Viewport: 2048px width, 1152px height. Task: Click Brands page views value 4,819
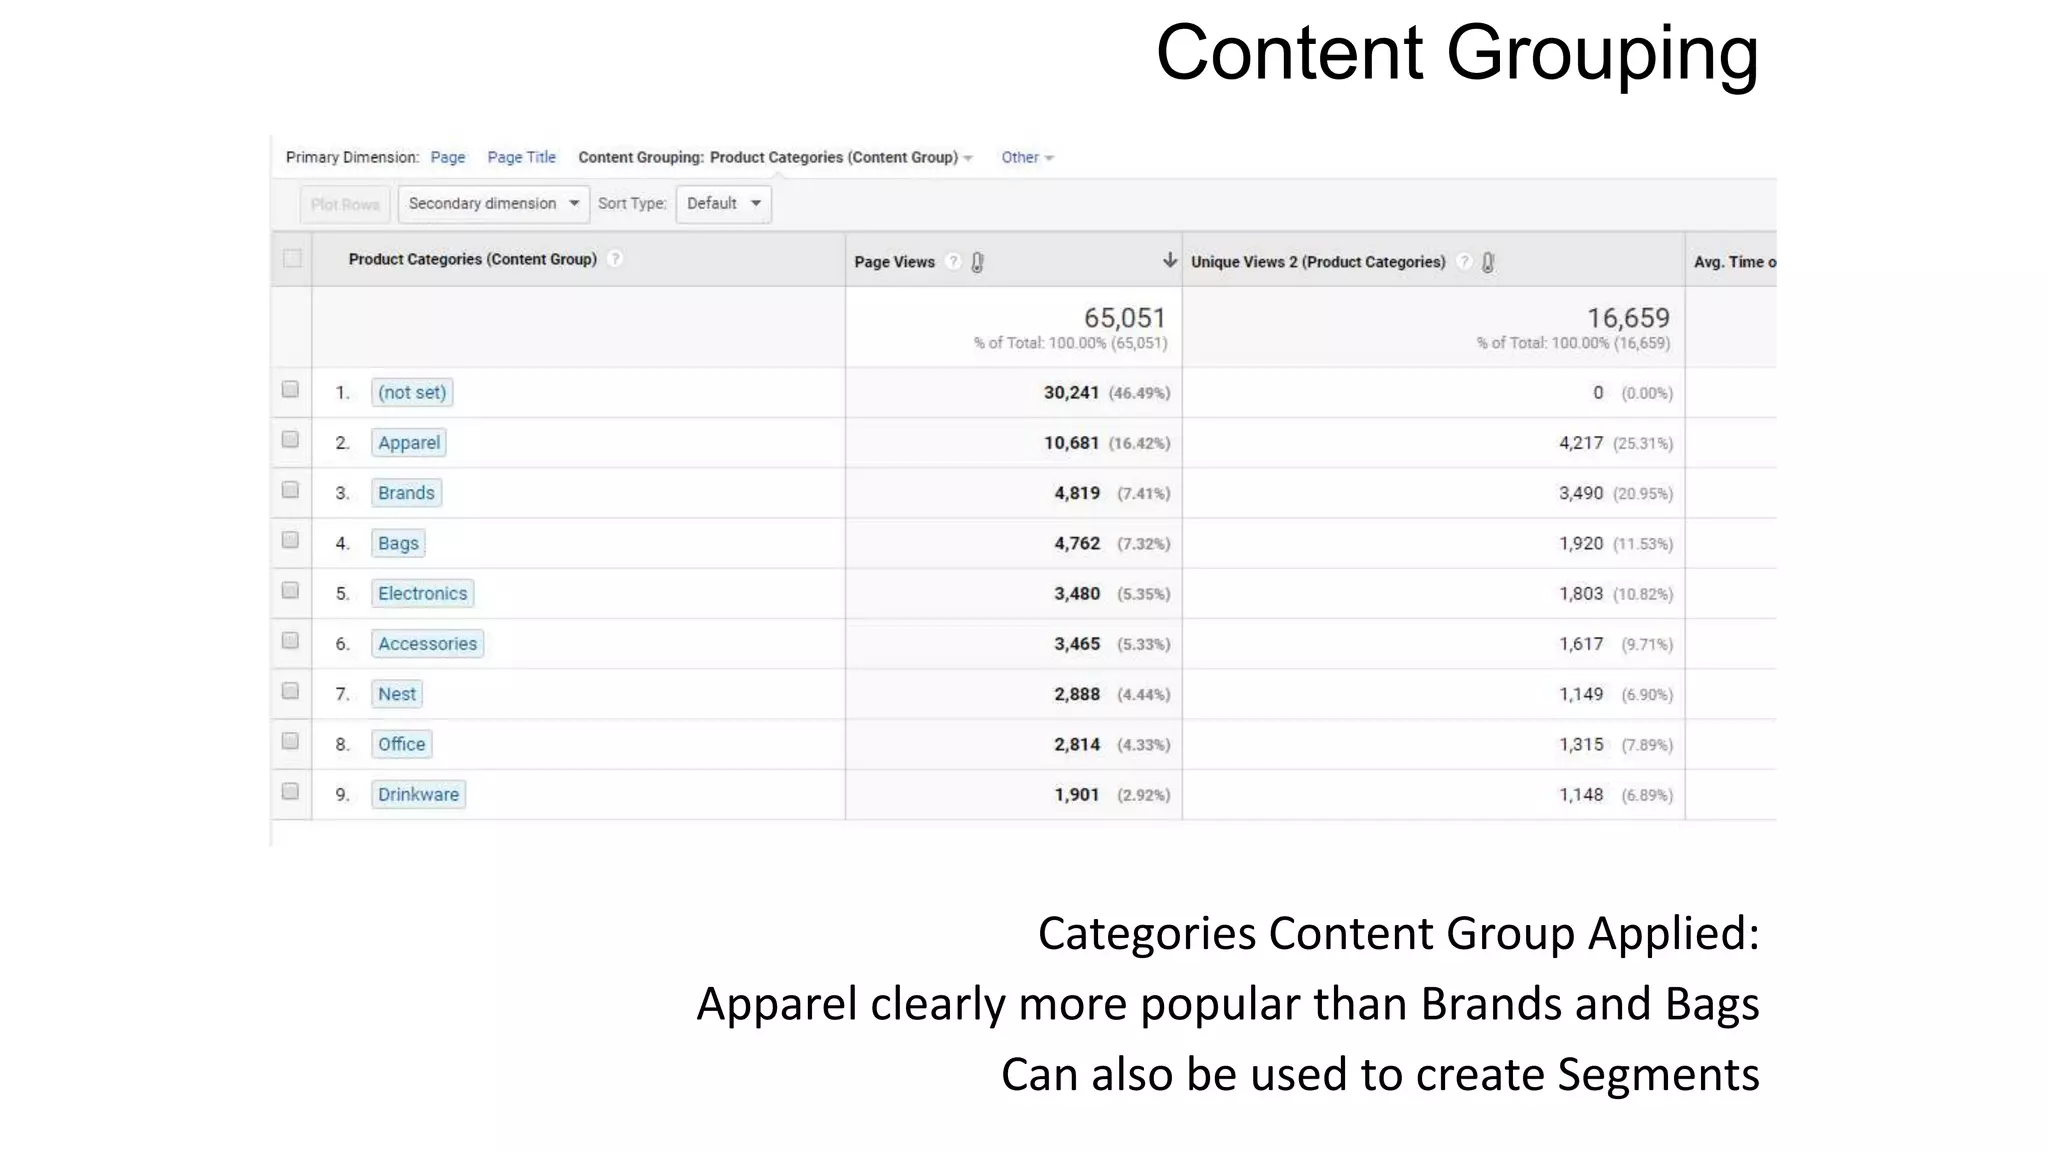point(1077,493)
